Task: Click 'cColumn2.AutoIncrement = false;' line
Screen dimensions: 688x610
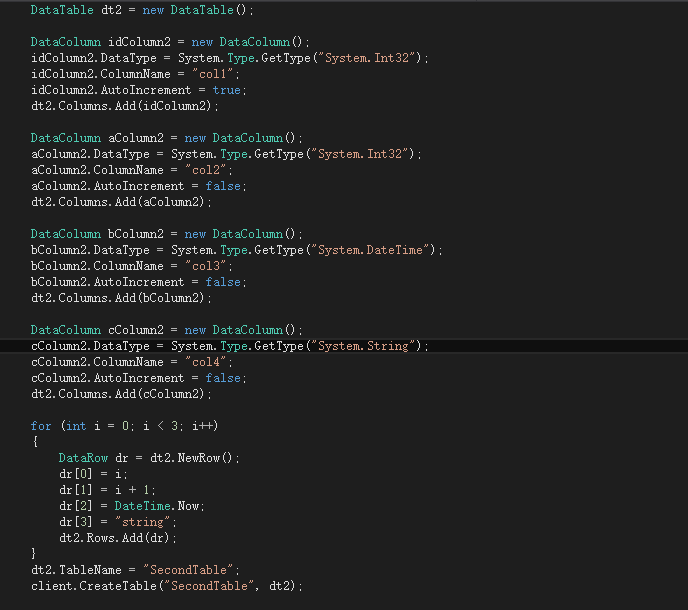Action: click(139, 378)
